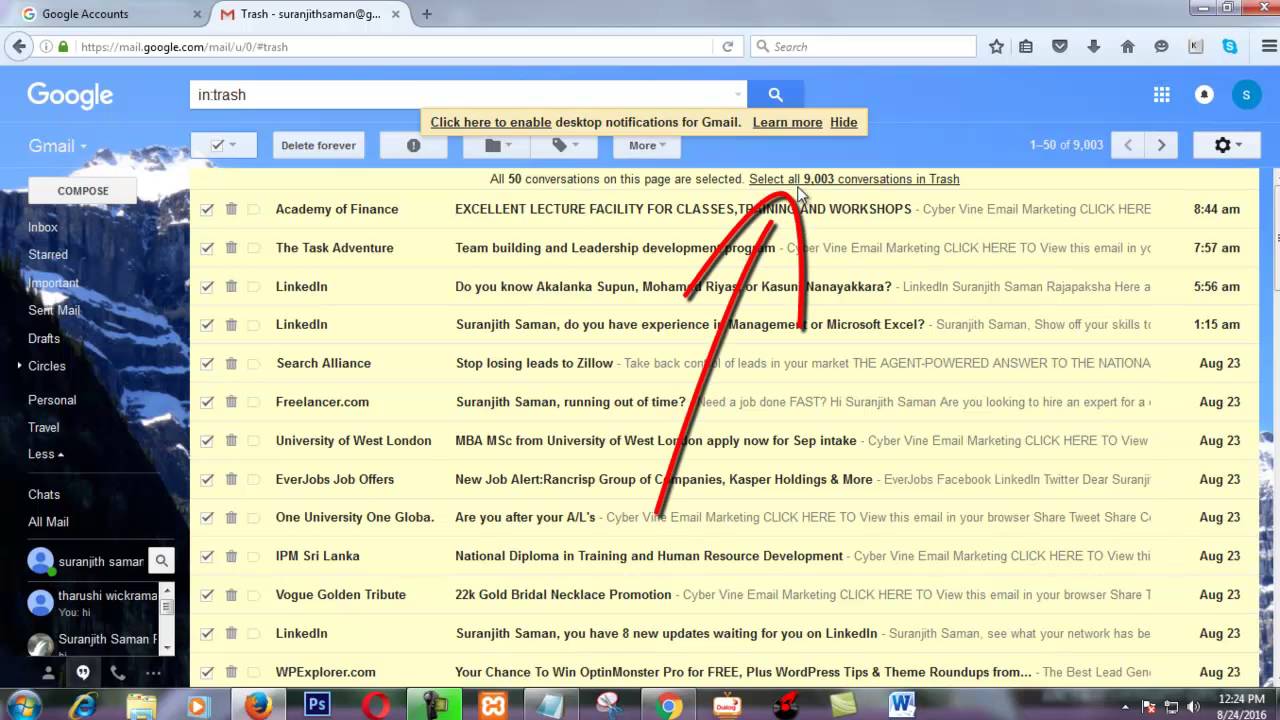Screen dimensions: 1280x720
Task: Open the notifications bell icon
Action: click(x=1204, y=95)
